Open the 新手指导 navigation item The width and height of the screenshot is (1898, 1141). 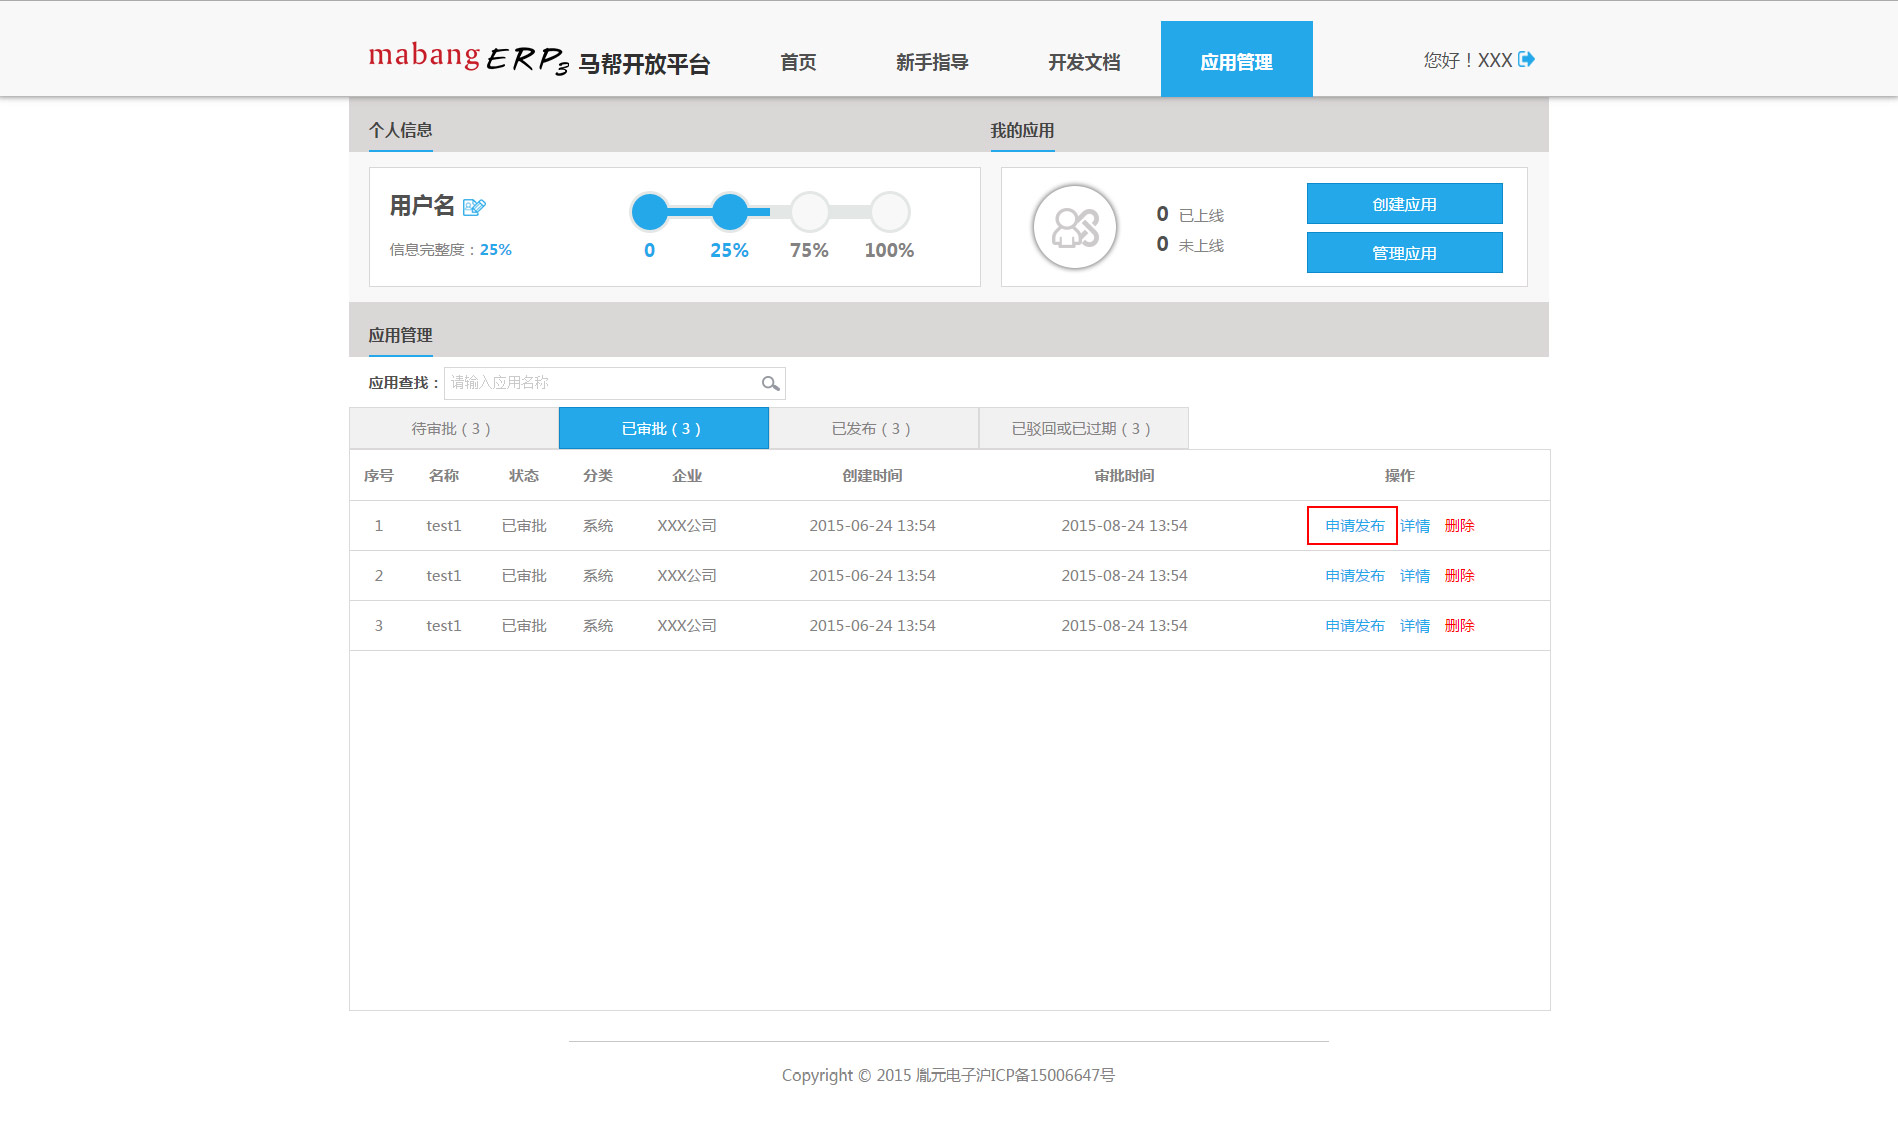coord(932,62)
